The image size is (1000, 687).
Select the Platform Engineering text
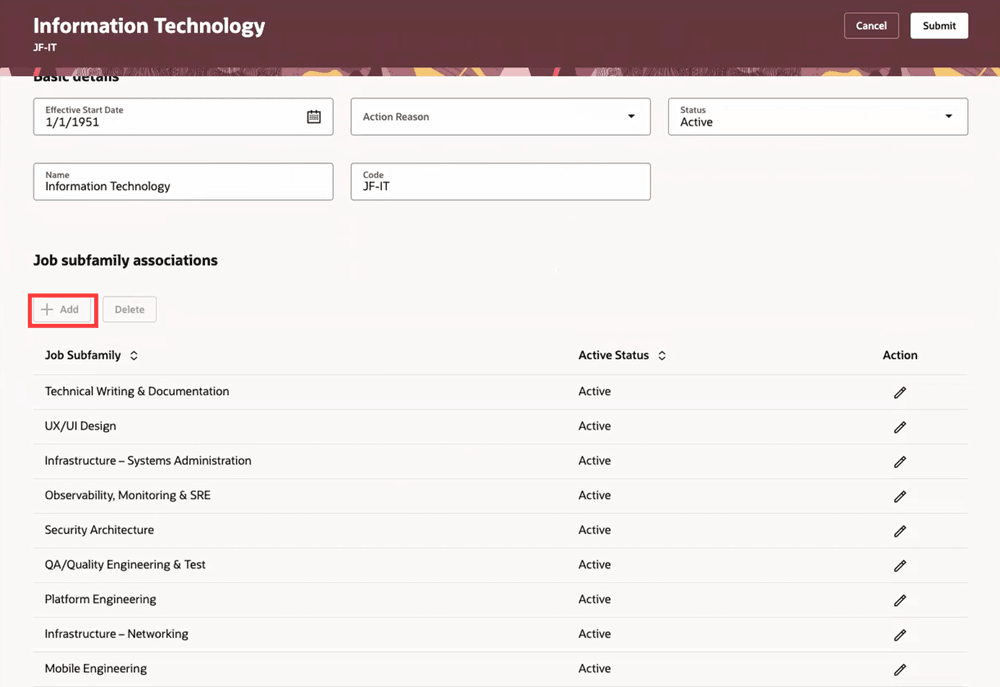click(x=100, y=599)
